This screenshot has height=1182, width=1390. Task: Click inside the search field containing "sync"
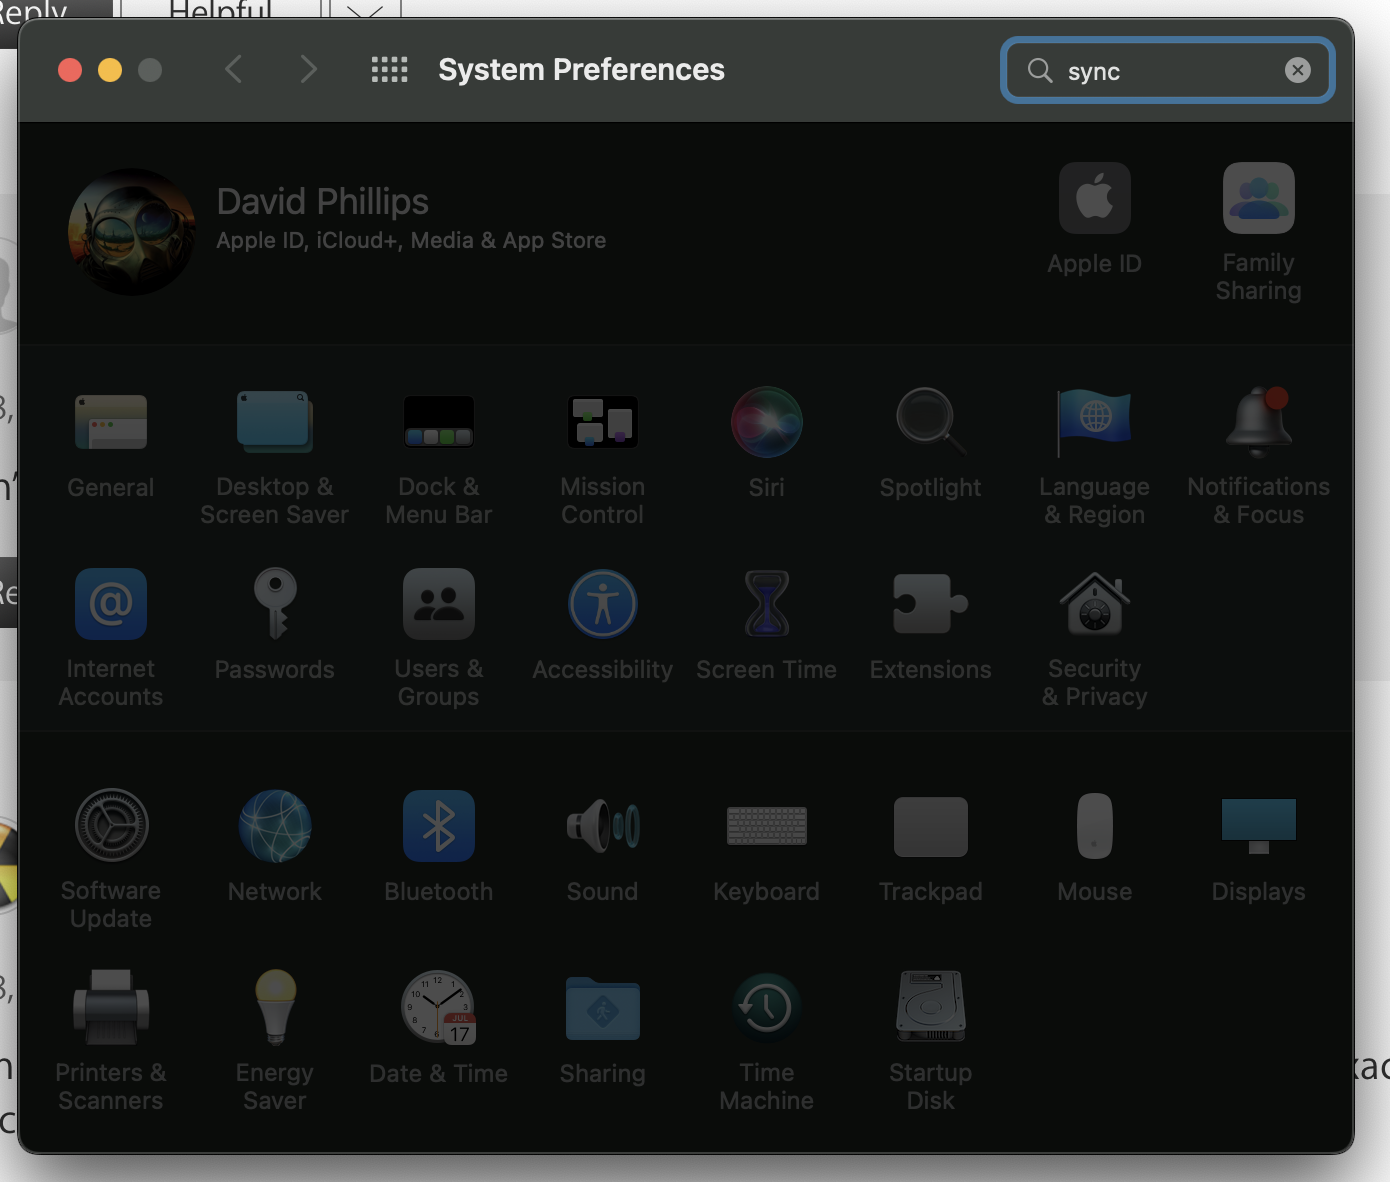pyautogui.click(x=1168, y=70)
